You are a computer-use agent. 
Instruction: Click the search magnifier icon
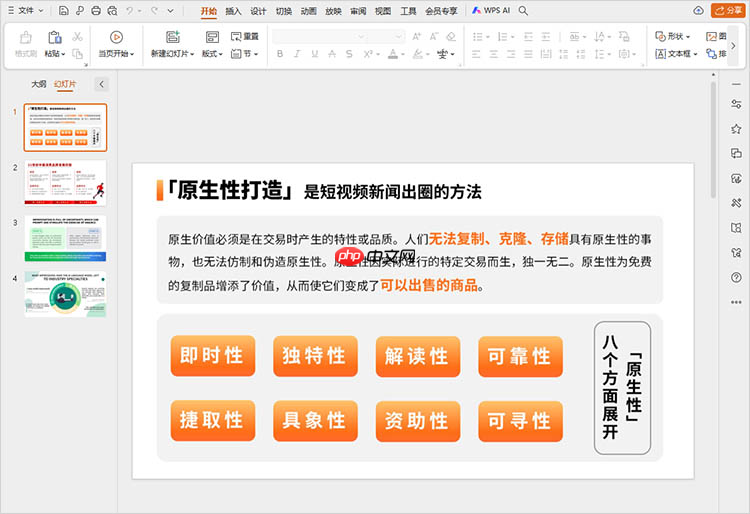tap(523, 11)
